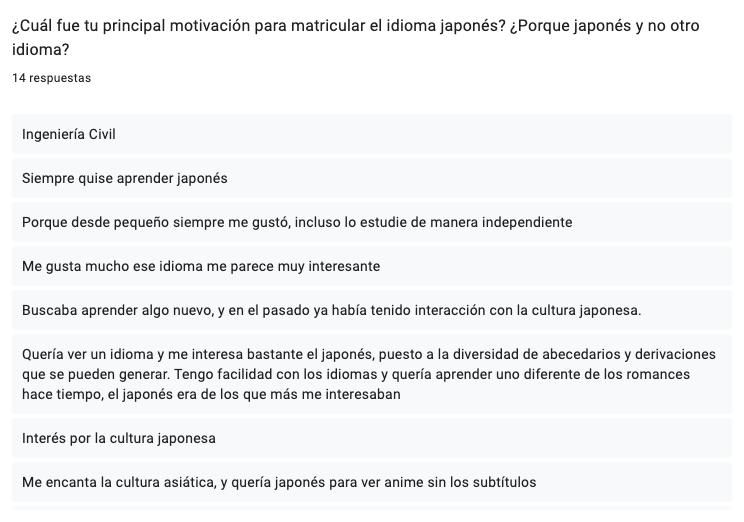Viewport: 744px width, 522px height.
Task: Select the response starting "Buscaba aprender algo nuevo"
Action: pos(331,310)
